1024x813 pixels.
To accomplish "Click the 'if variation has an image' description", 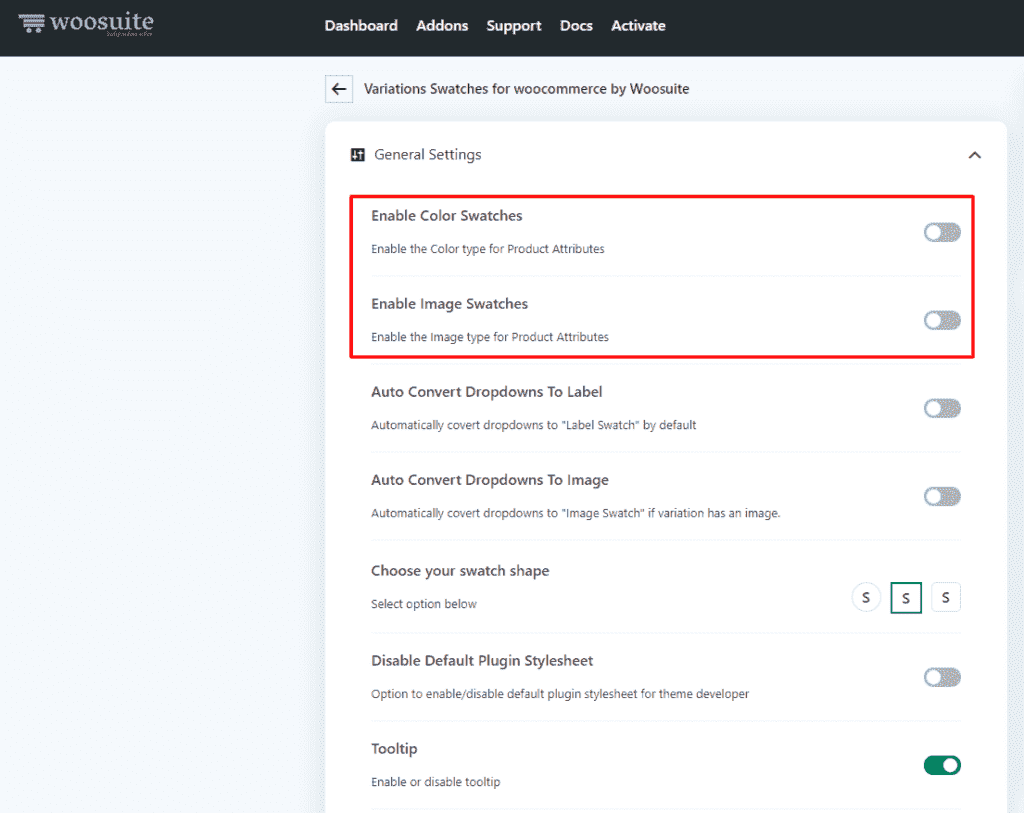I will click(x=575, y=513).
